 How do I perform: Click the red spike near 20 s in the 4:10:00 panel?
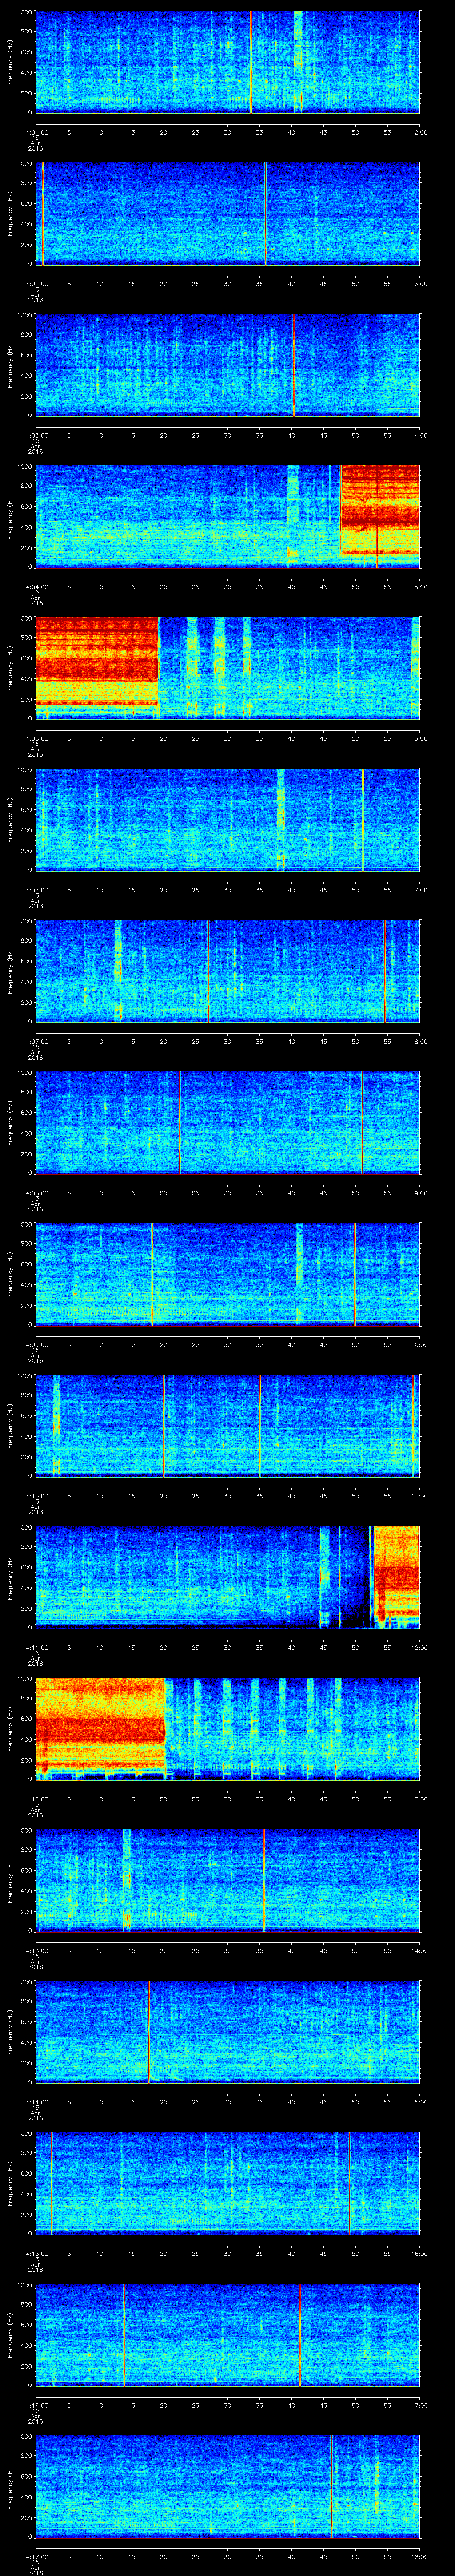[x=164, y=1425]
